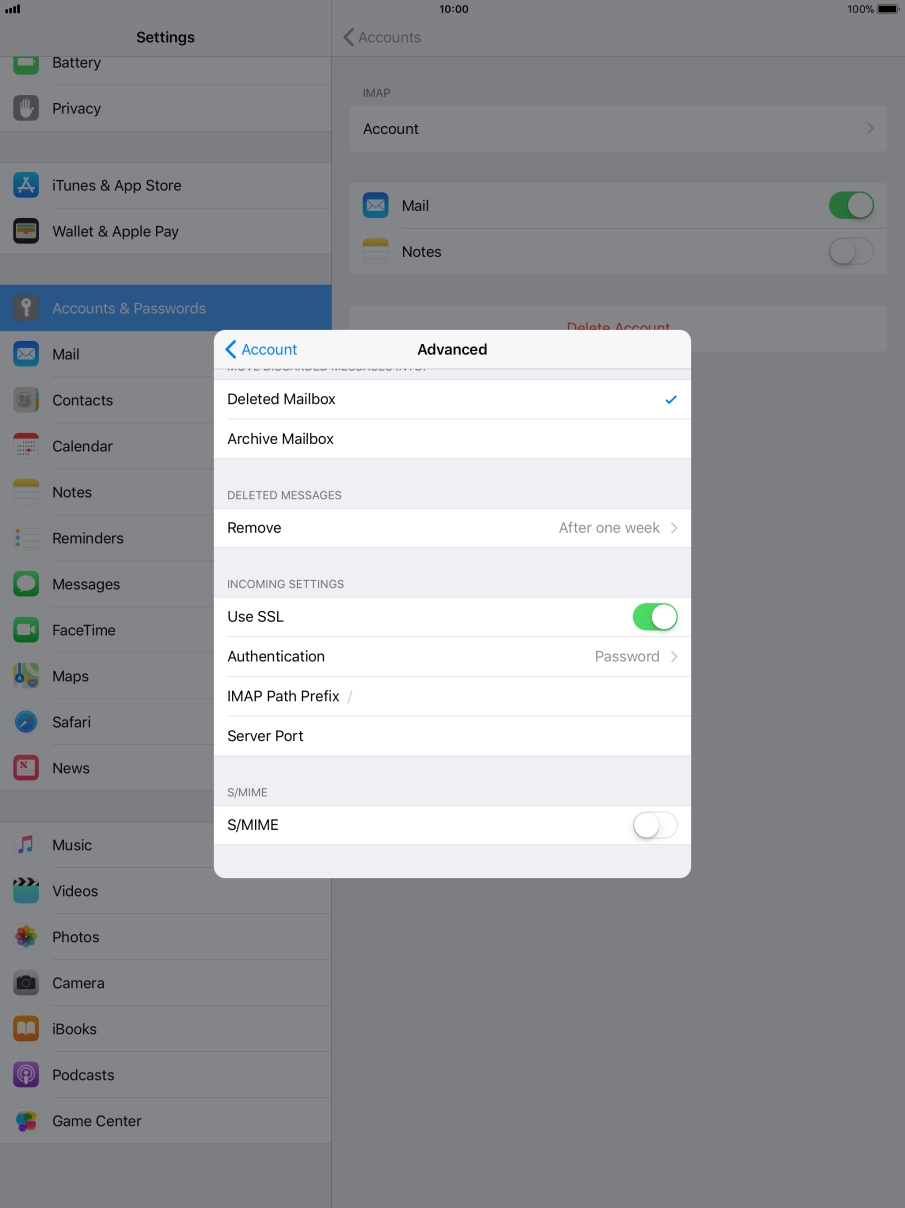
Task: Open Remove After one week options
Action: coord(452,528)
